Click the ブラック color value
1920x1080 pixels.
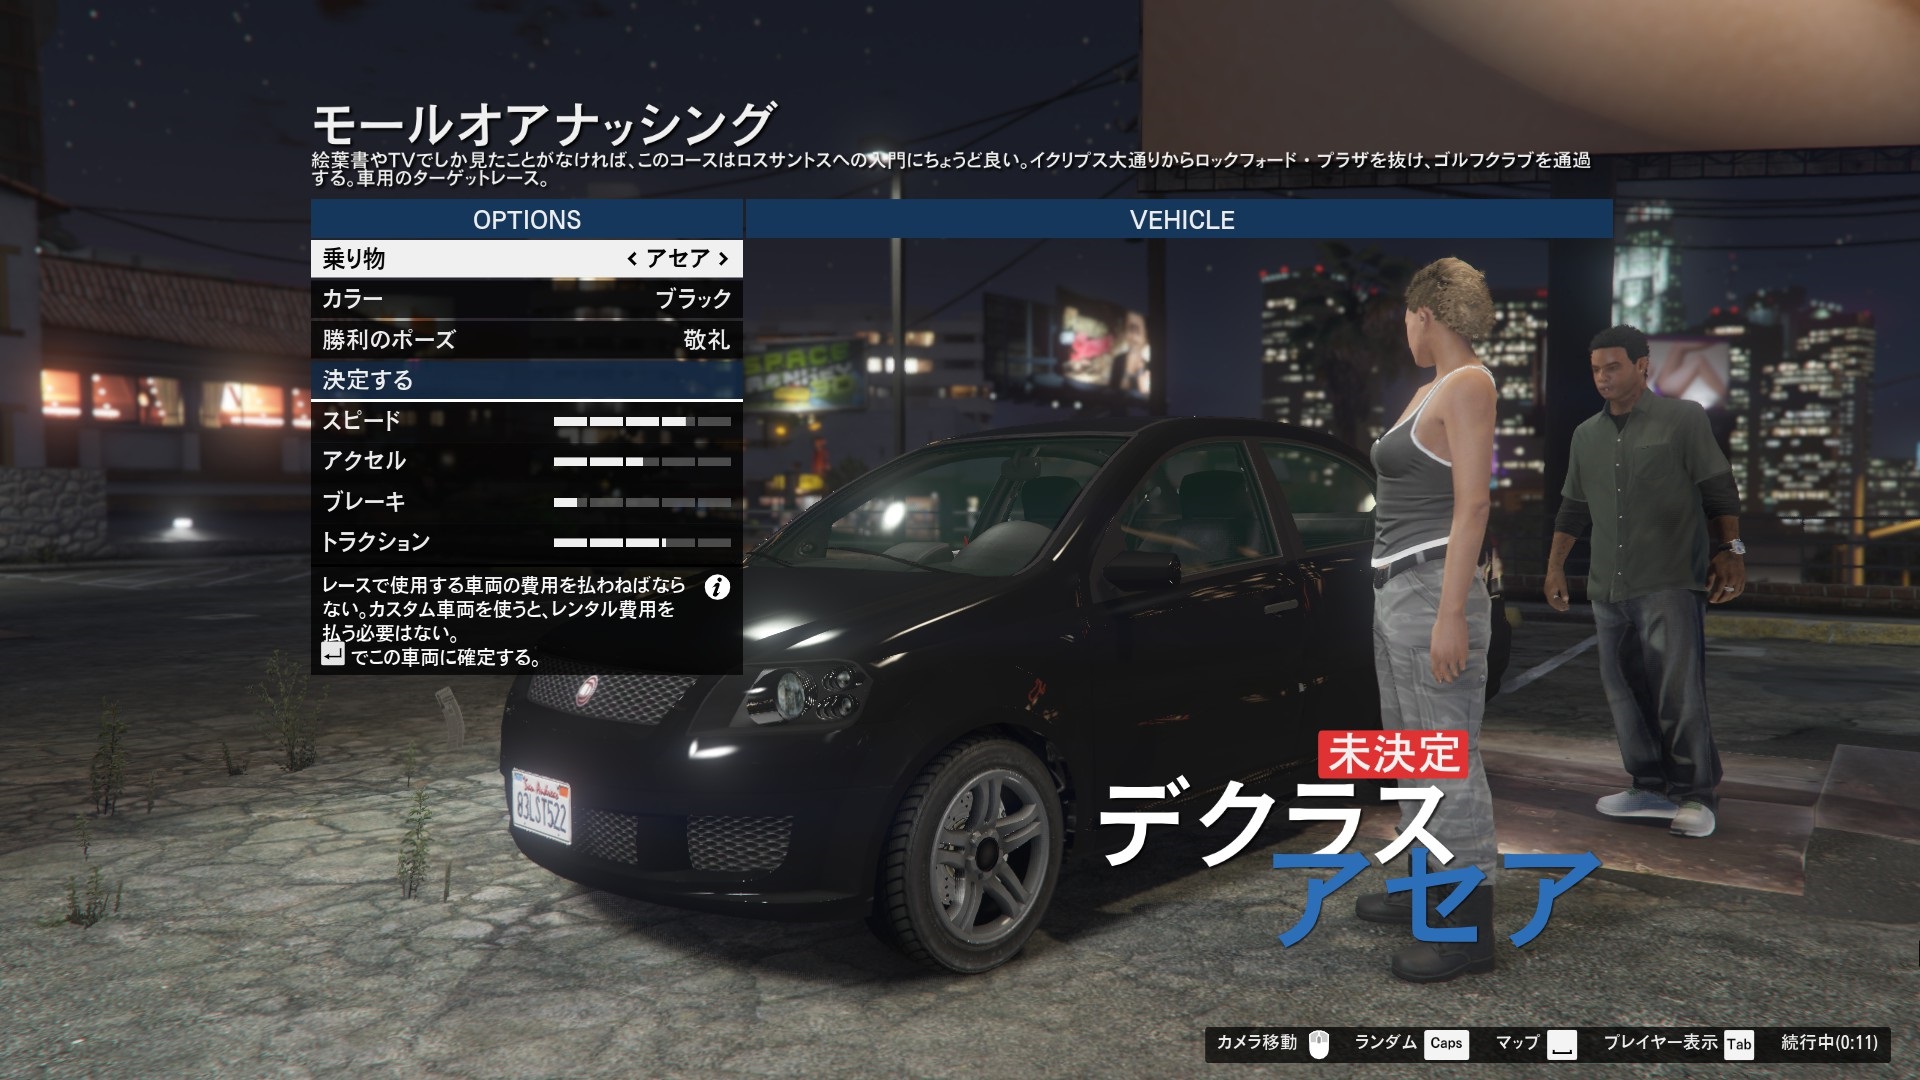[x=693, y=299]
